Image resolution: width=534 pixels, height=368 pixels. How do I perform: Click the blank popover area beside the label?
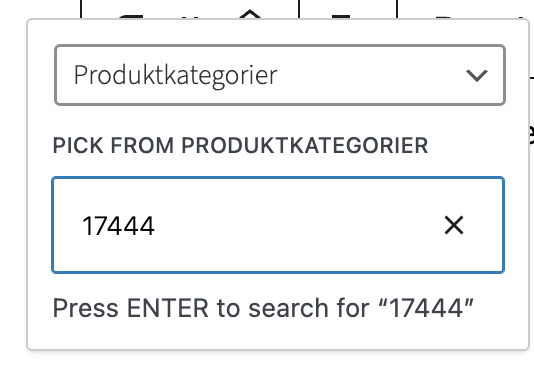click(477, 145)
